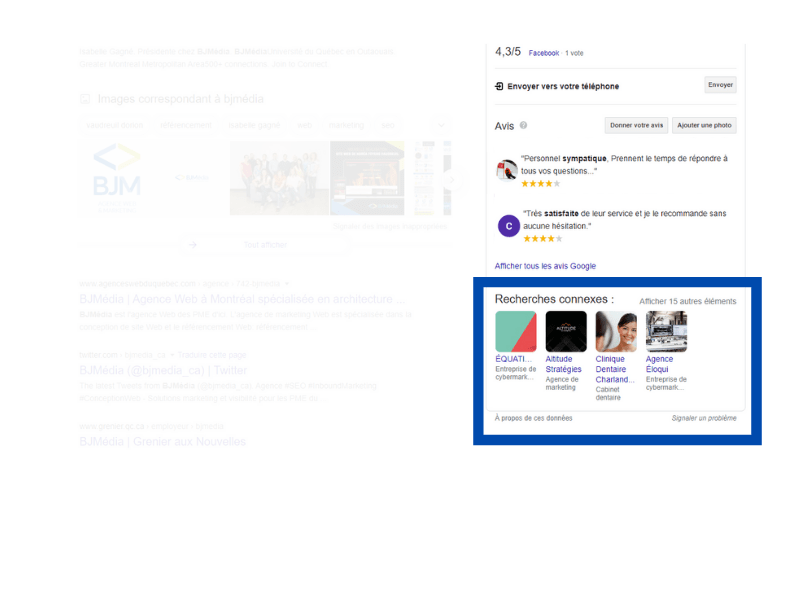The image size is (800, 600).
Task: Click the "Donner votre avis" button
Action: 635,124
